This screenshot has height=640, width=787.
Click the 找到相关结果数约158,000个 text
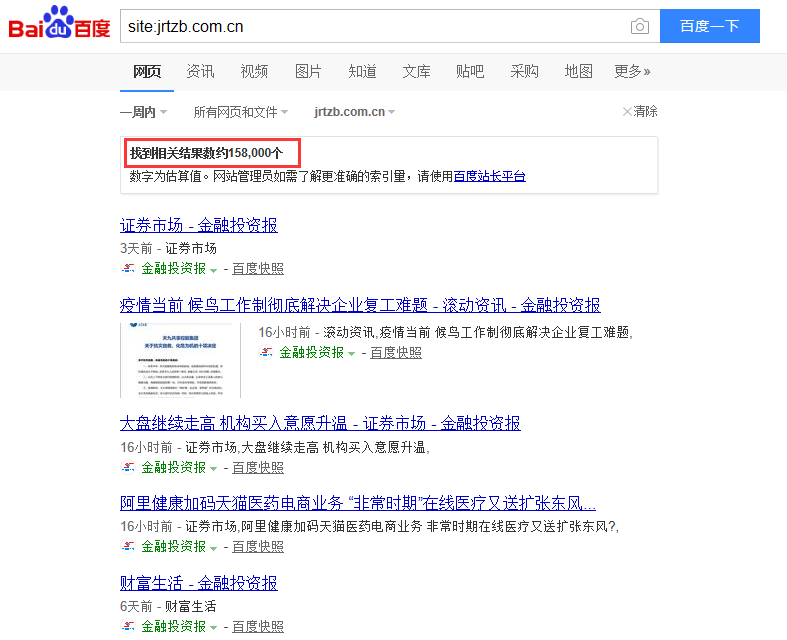click(206, 153)
